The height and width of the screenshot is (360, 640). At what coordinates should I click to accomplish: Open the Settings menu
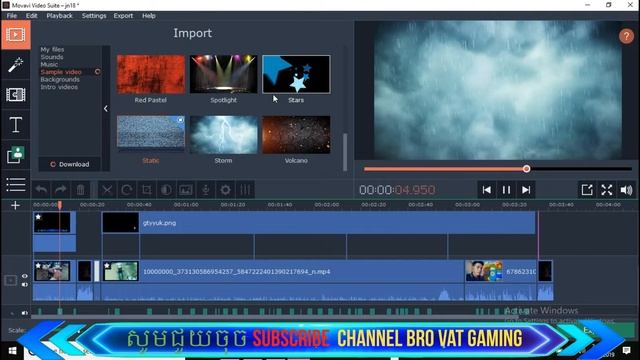point(94,16)
